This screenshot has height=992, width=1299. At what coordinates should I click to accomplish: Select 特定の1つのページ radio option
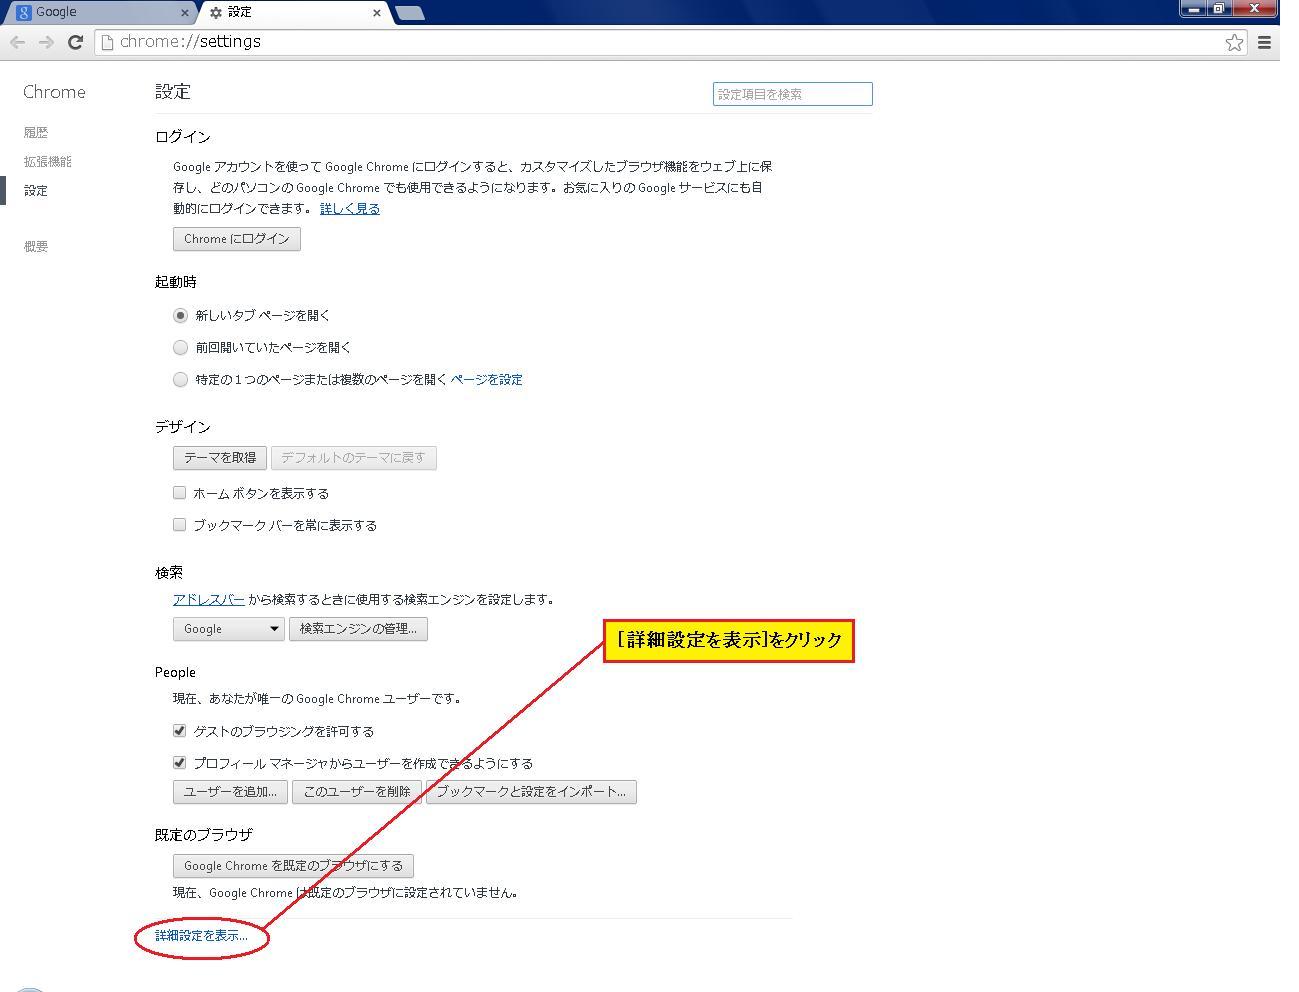(180, 379)
